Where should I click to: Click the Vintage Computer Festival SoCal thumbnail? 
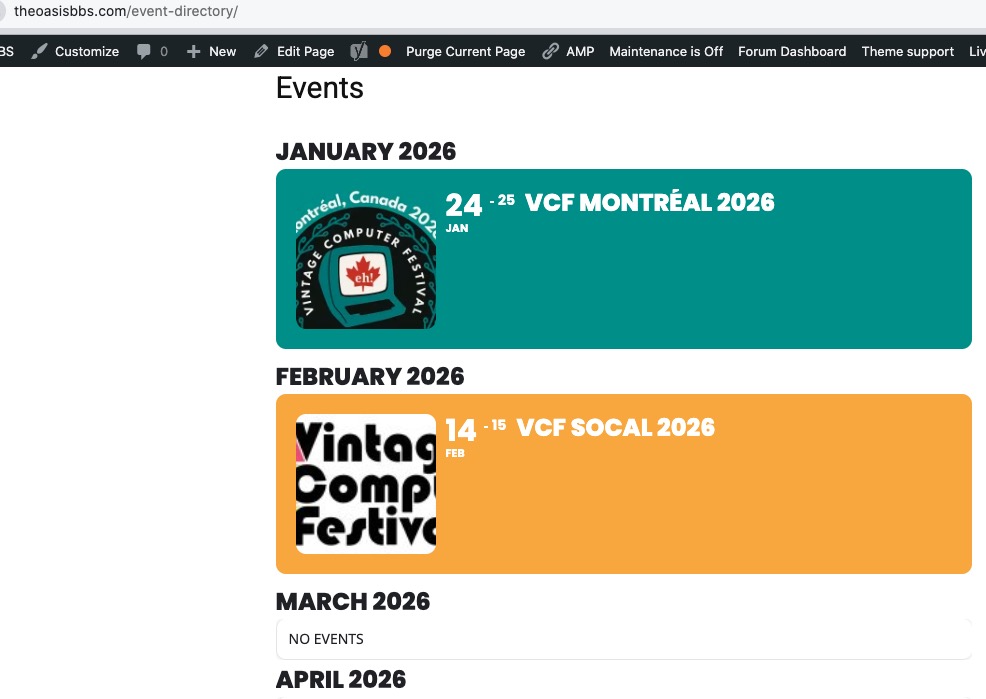tap(366, 484)
